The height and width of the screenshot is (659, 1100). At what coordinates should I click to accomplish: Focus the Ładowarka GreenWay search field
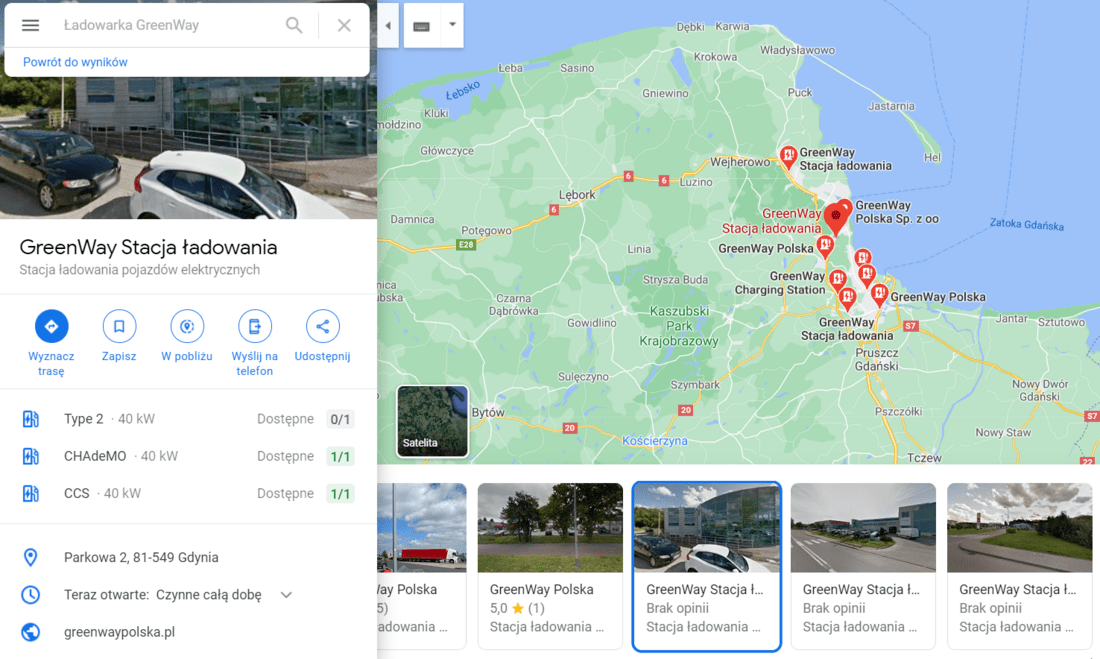click(x=167, y=25)
